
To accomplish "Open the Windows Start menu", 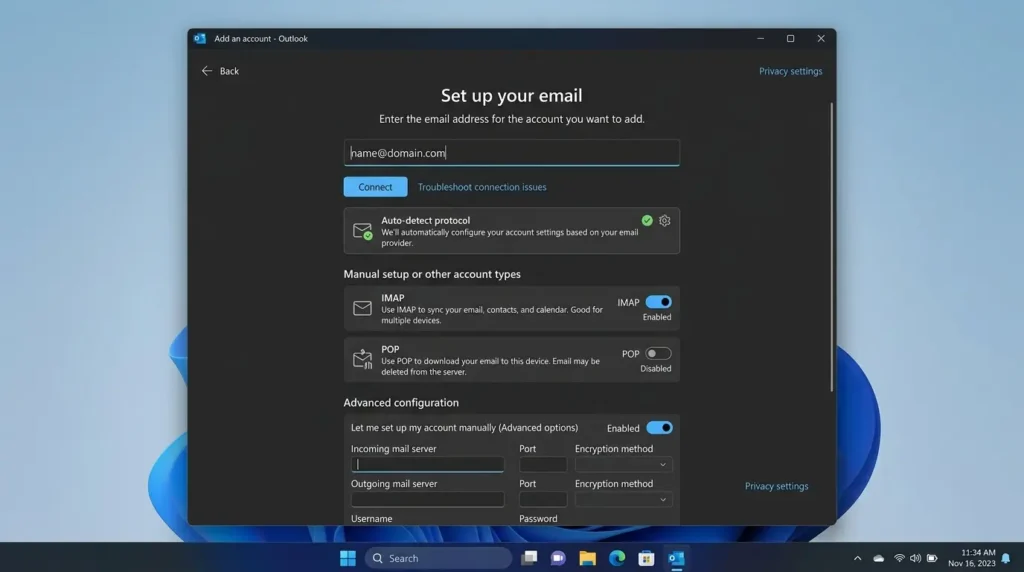I will click(x=348, y=558).
